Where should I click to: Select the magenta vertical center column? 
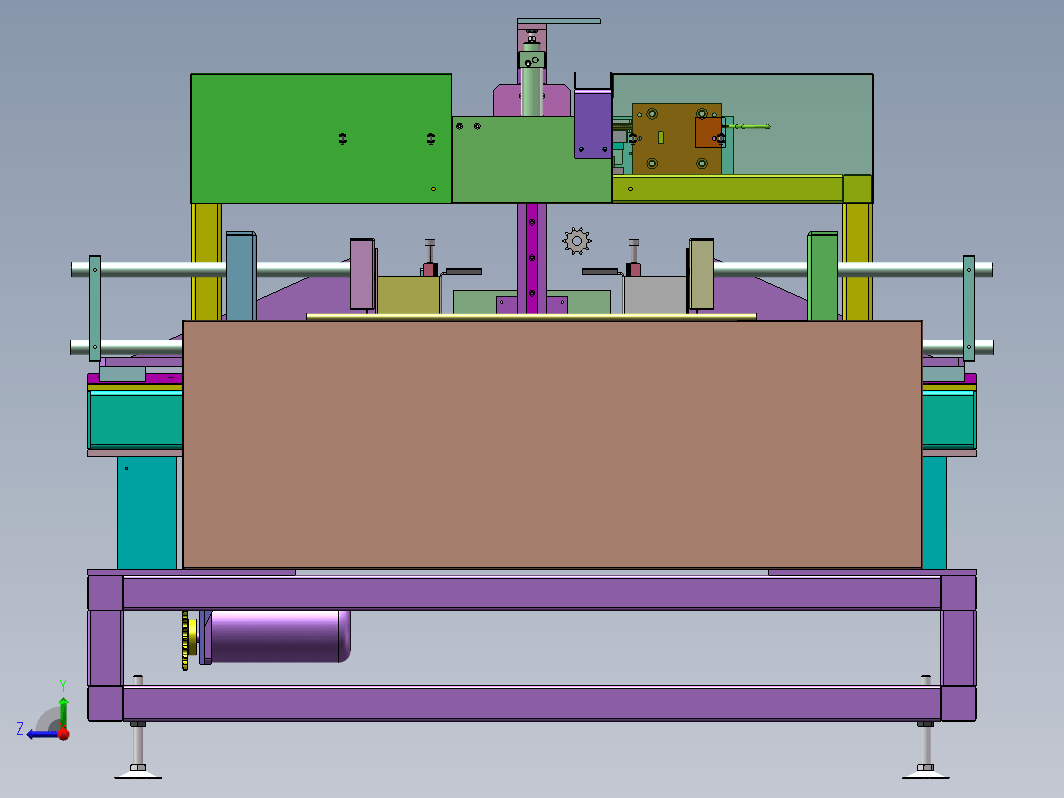[532, 258]
